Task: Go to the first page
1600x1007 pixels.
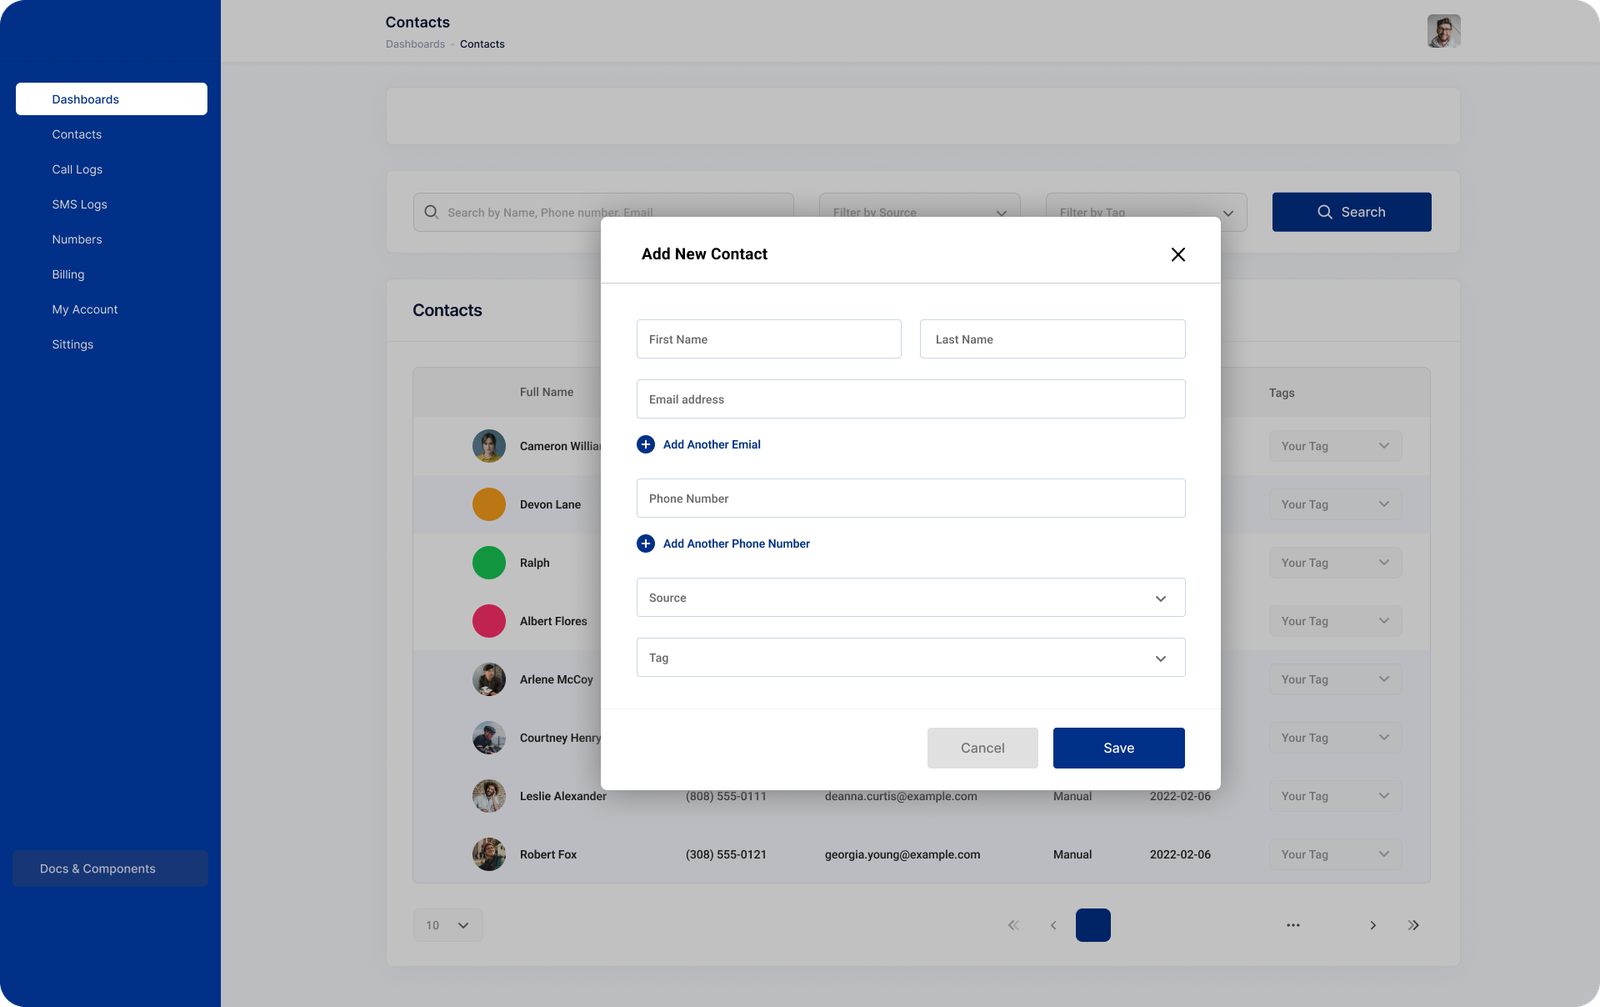Action: (x=1013, y=925)
